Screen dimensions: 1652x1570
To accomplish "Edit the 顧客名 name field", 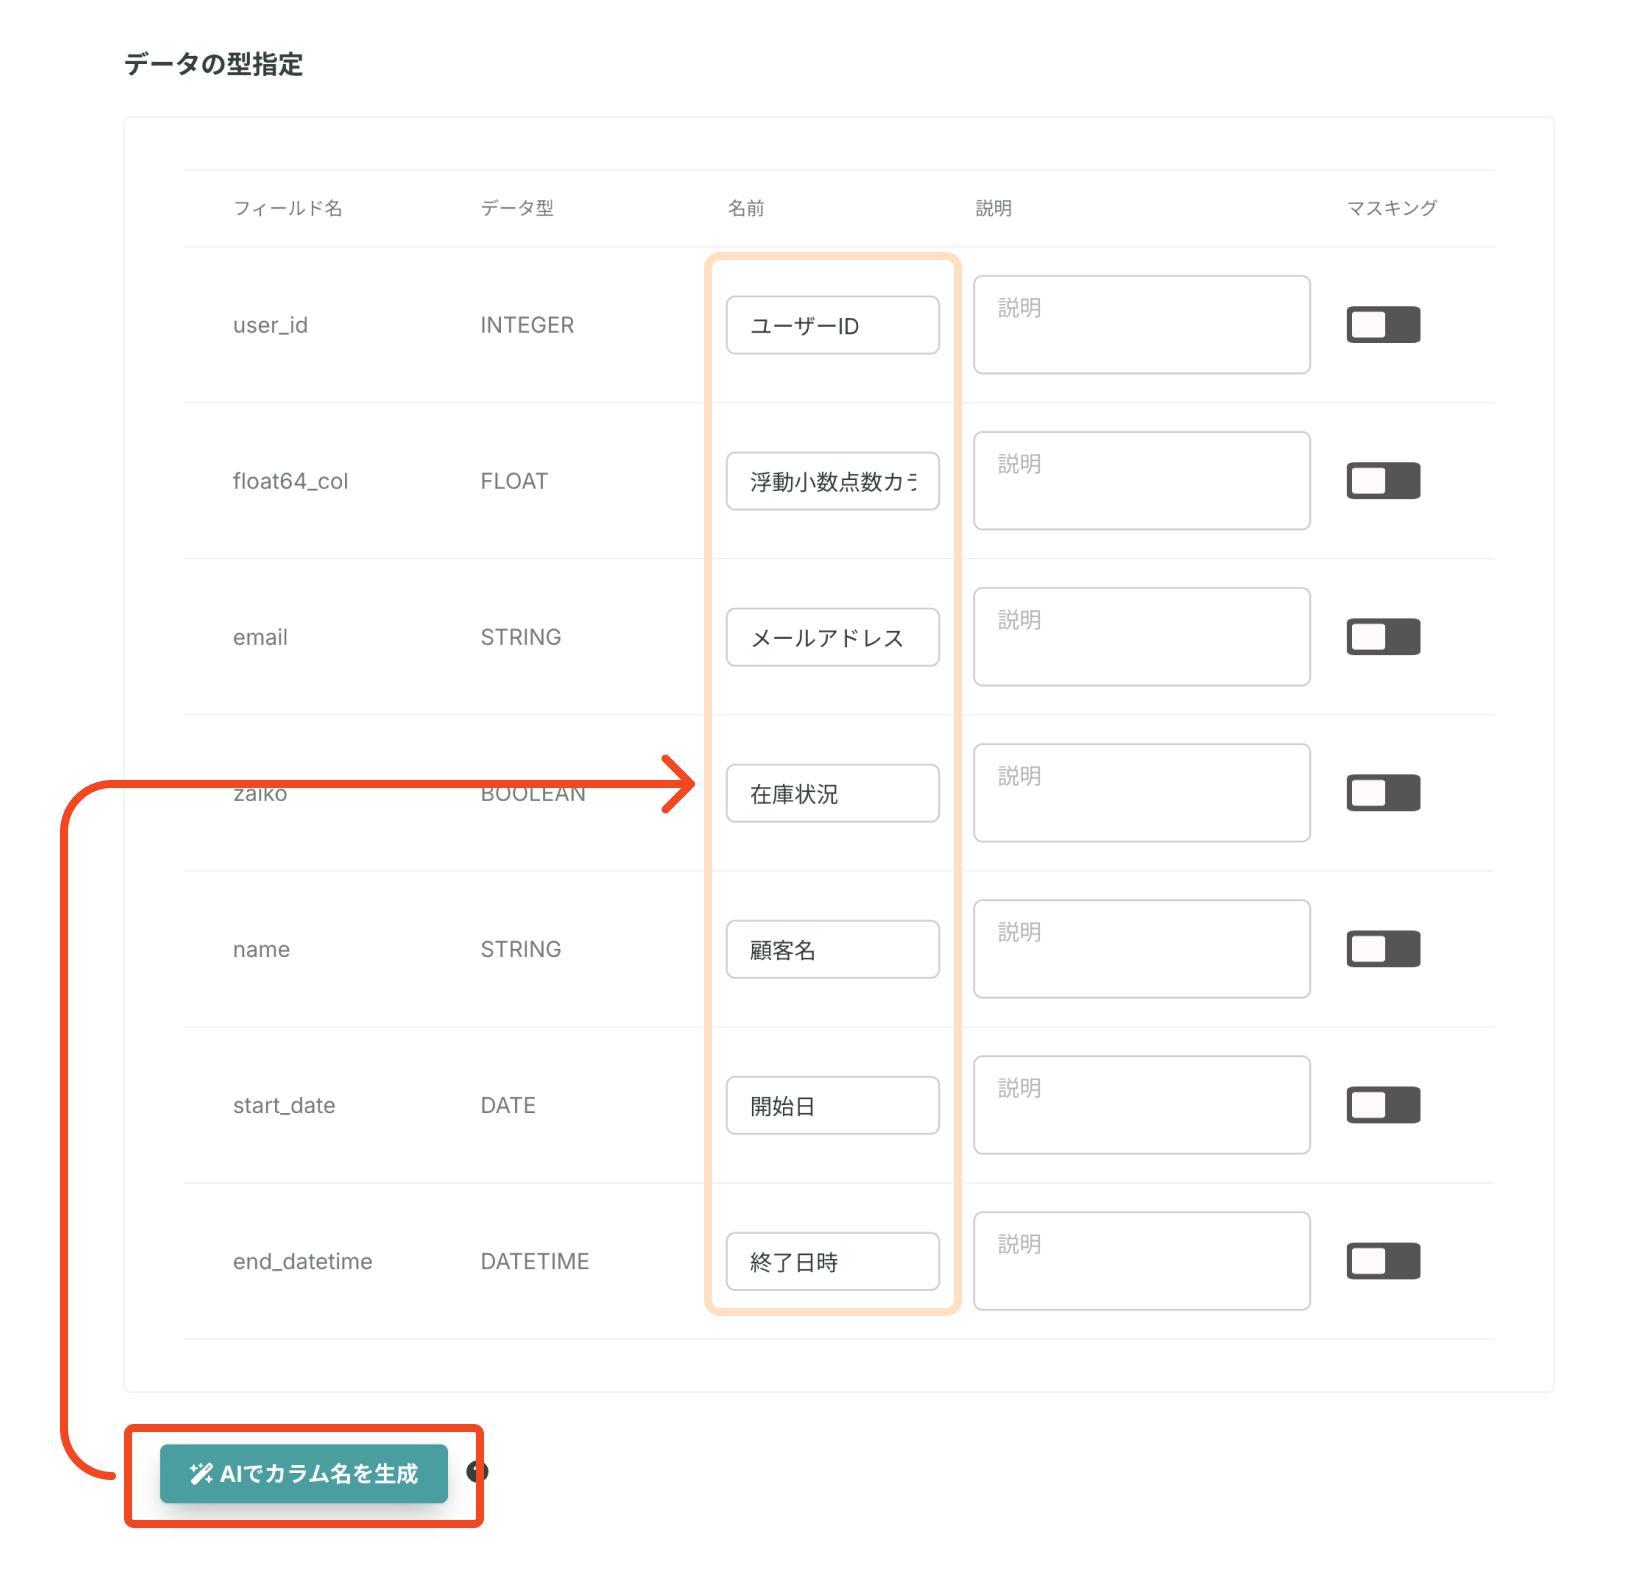I will click(832, 949).
